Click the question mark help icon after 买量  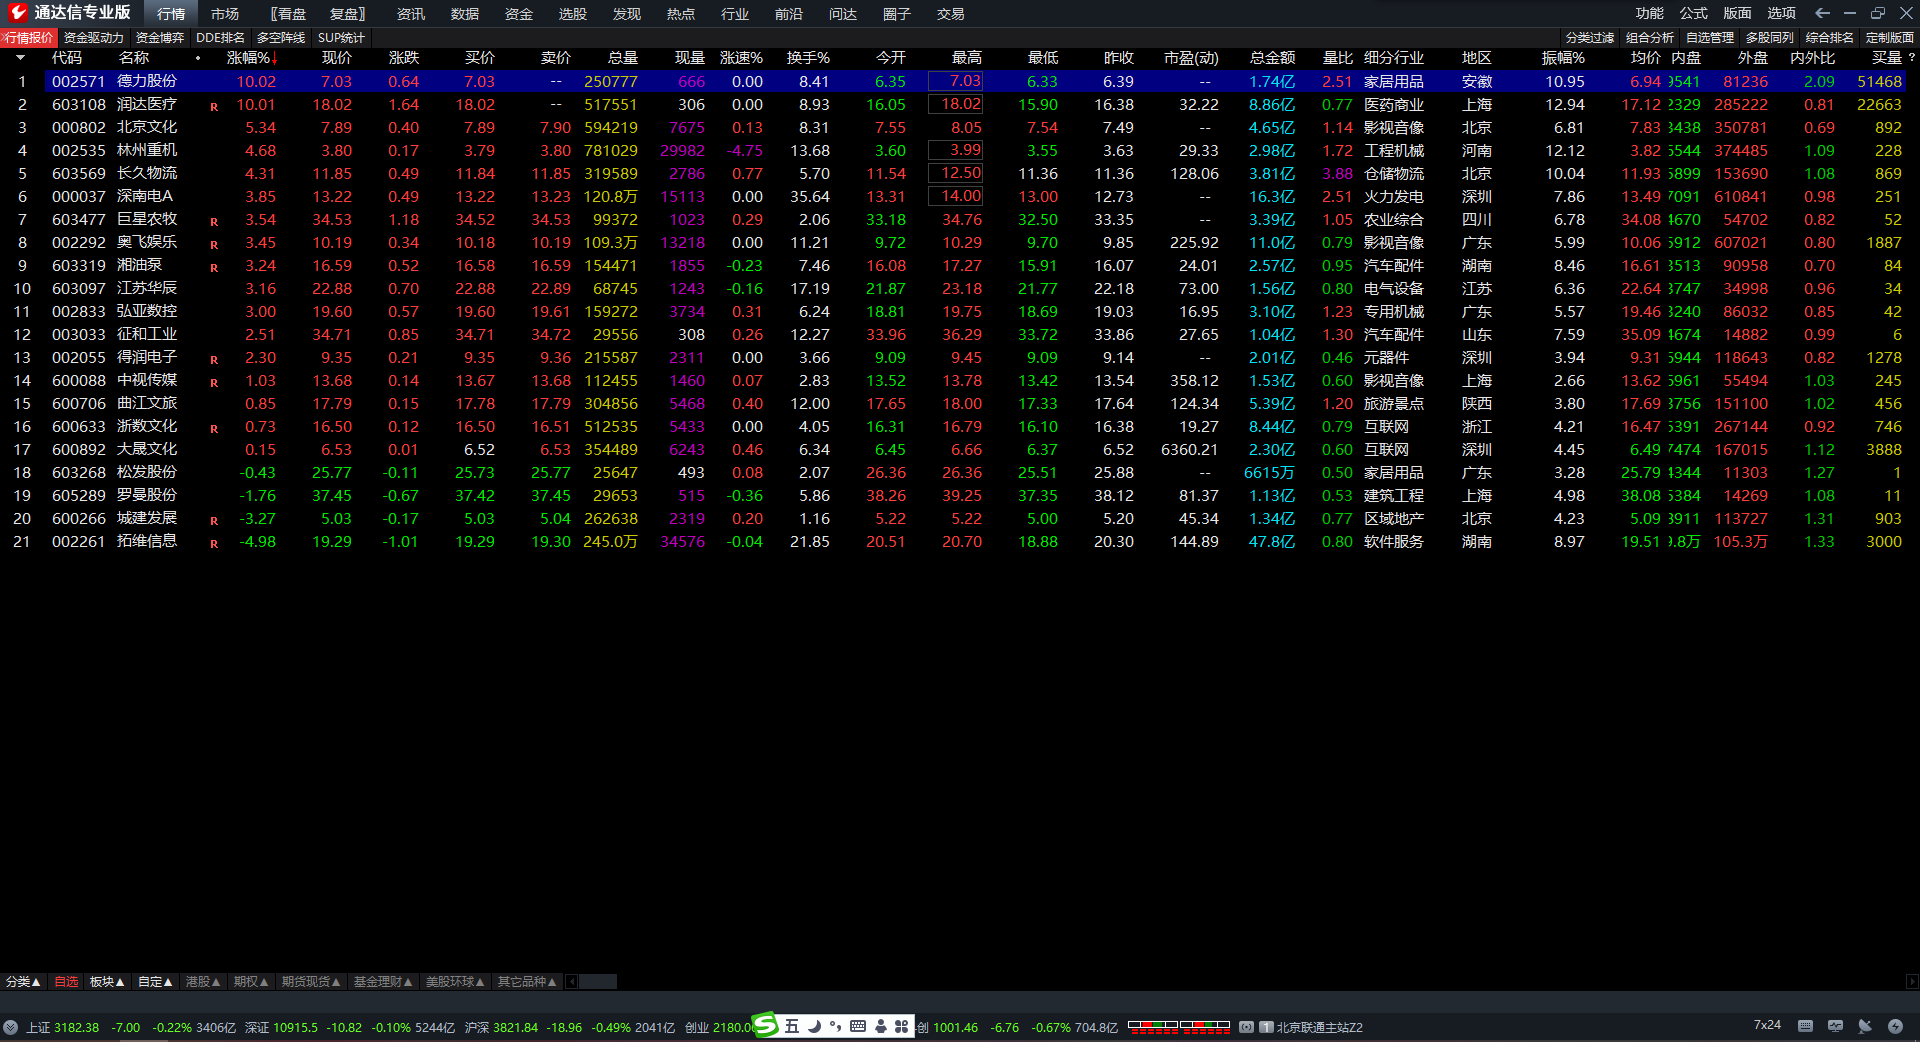pos(1911,58)
